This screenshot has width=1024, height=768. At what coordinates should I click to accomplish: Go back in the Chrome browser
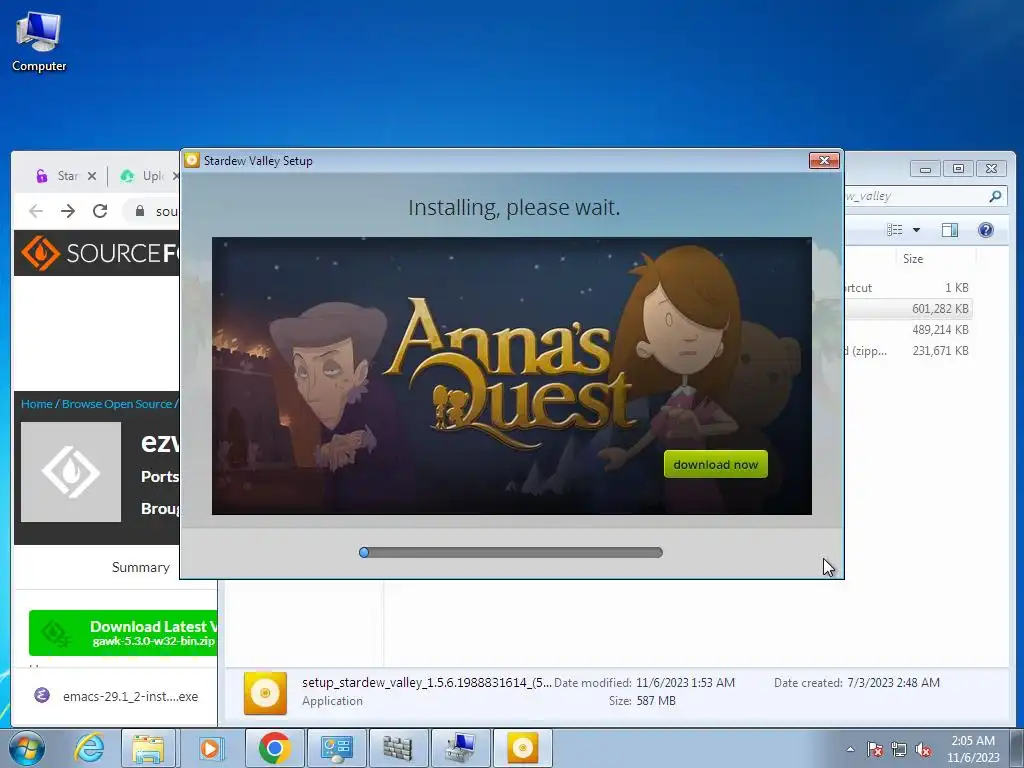36,211
